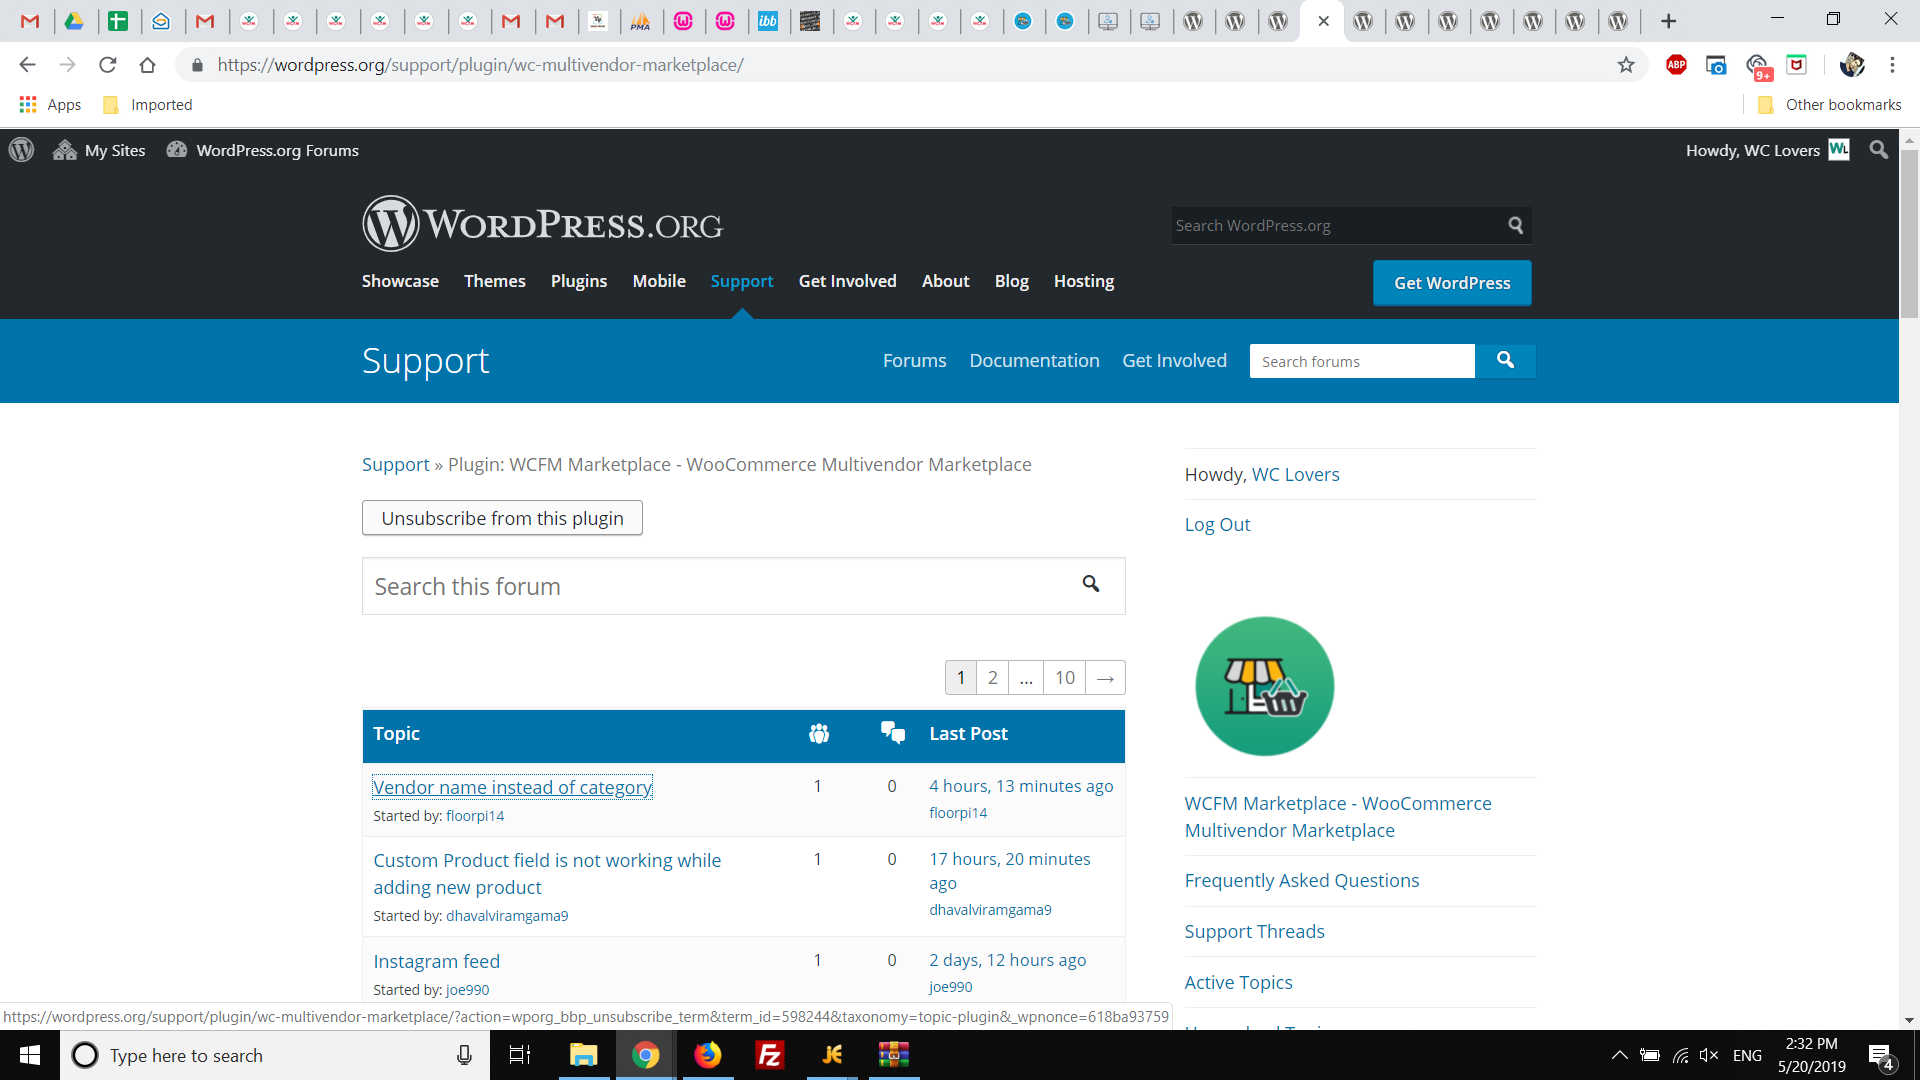Click the Log Out link

[x=1217, y=525]
